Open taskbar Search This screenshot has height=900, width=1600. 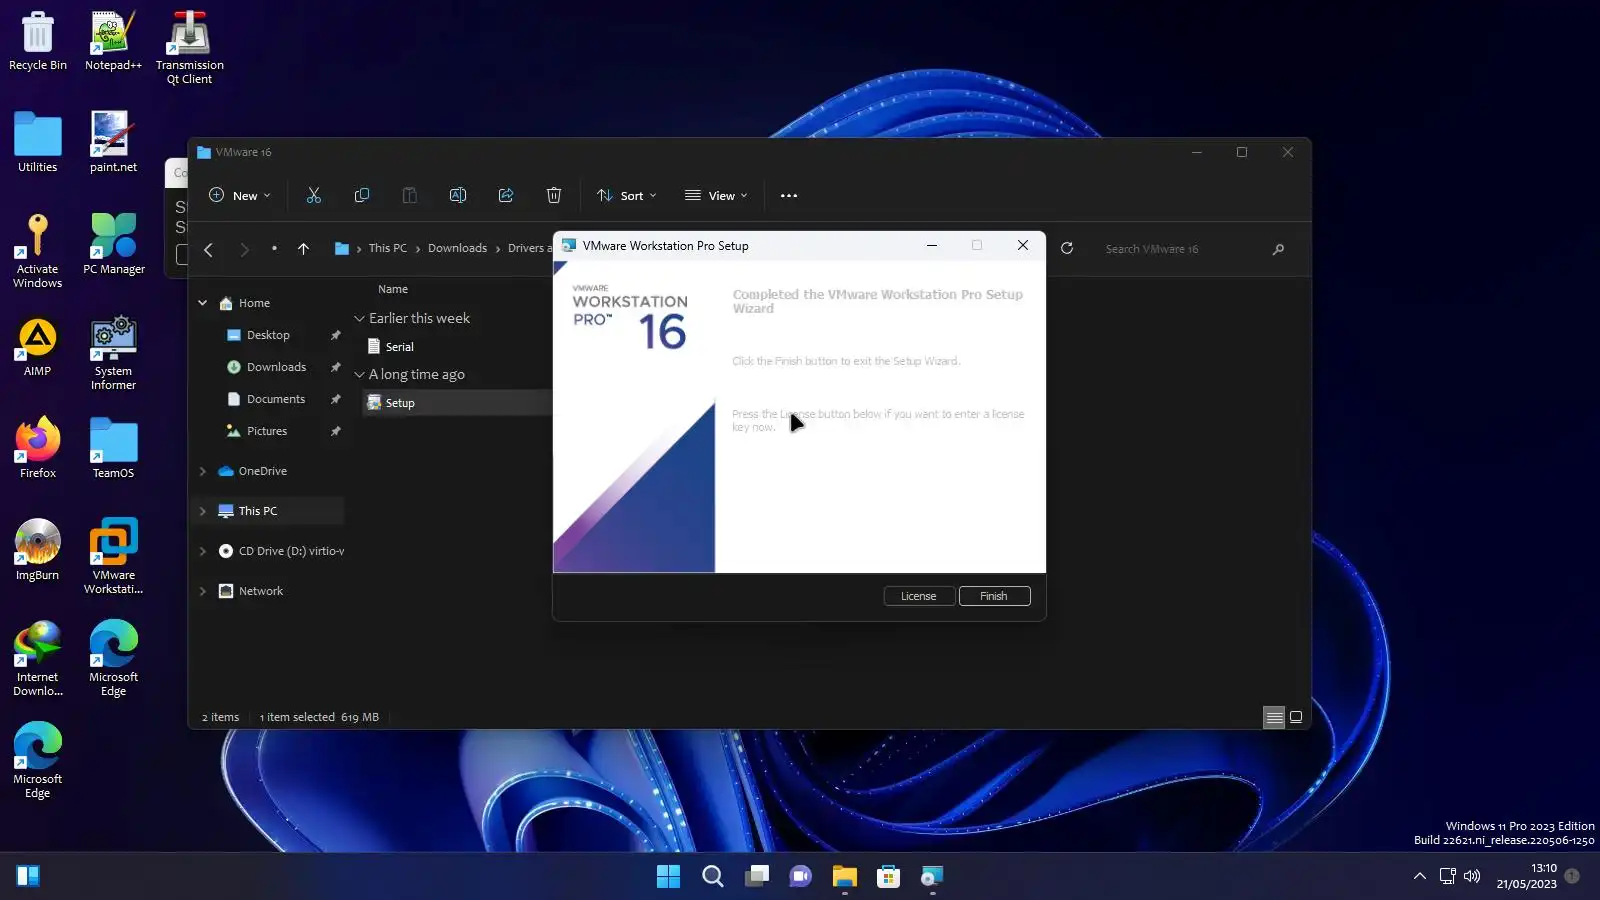tap(712, 877)
